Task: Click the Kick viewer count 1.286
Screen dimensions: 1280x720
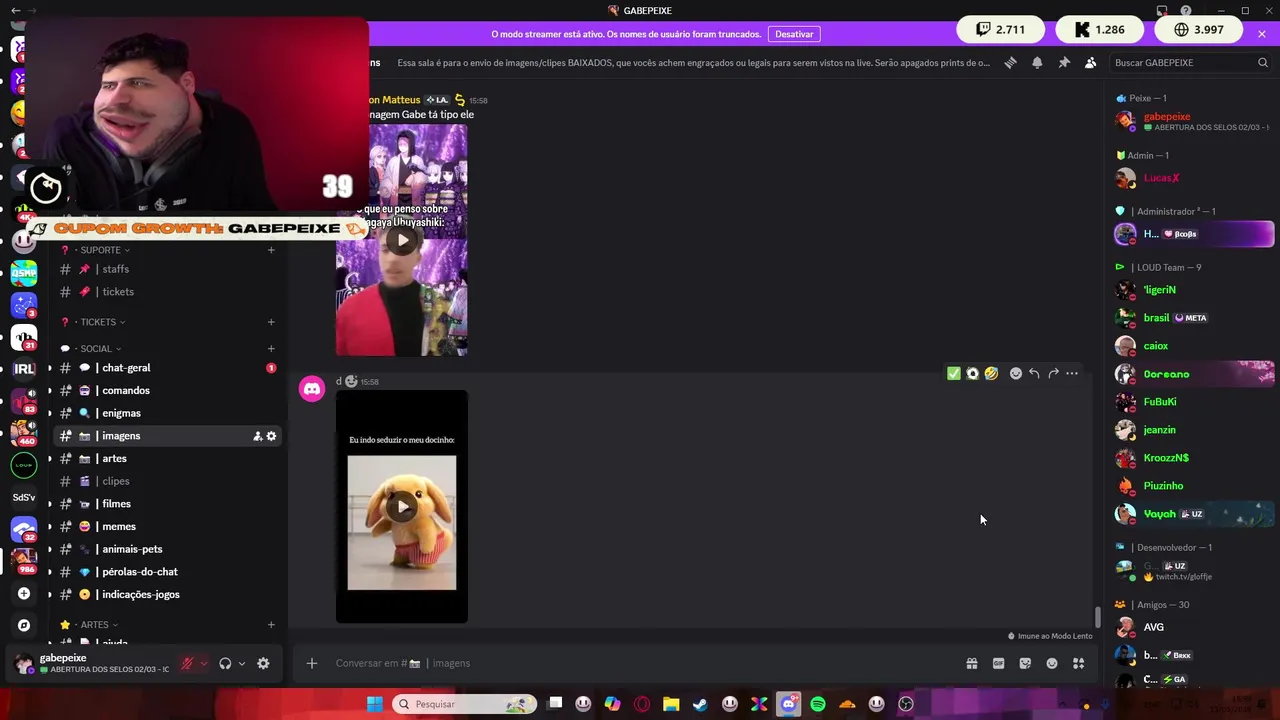Action: pos(1100,29)
